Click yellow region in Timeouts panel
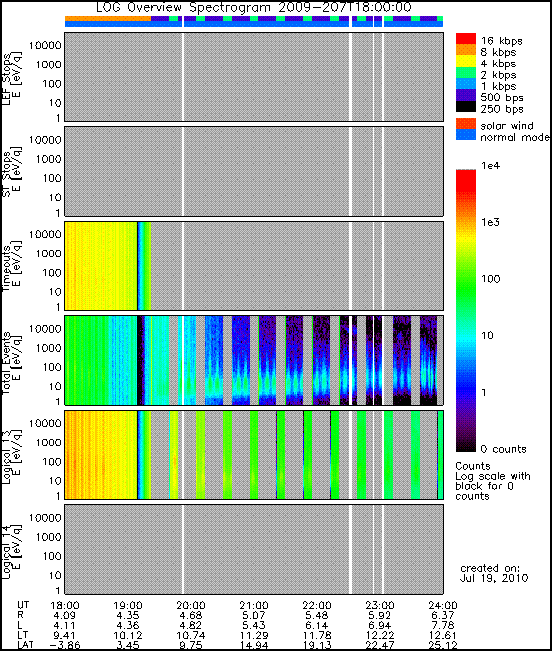The height and width of the screenshot is (651, 552). click(101, 266)
